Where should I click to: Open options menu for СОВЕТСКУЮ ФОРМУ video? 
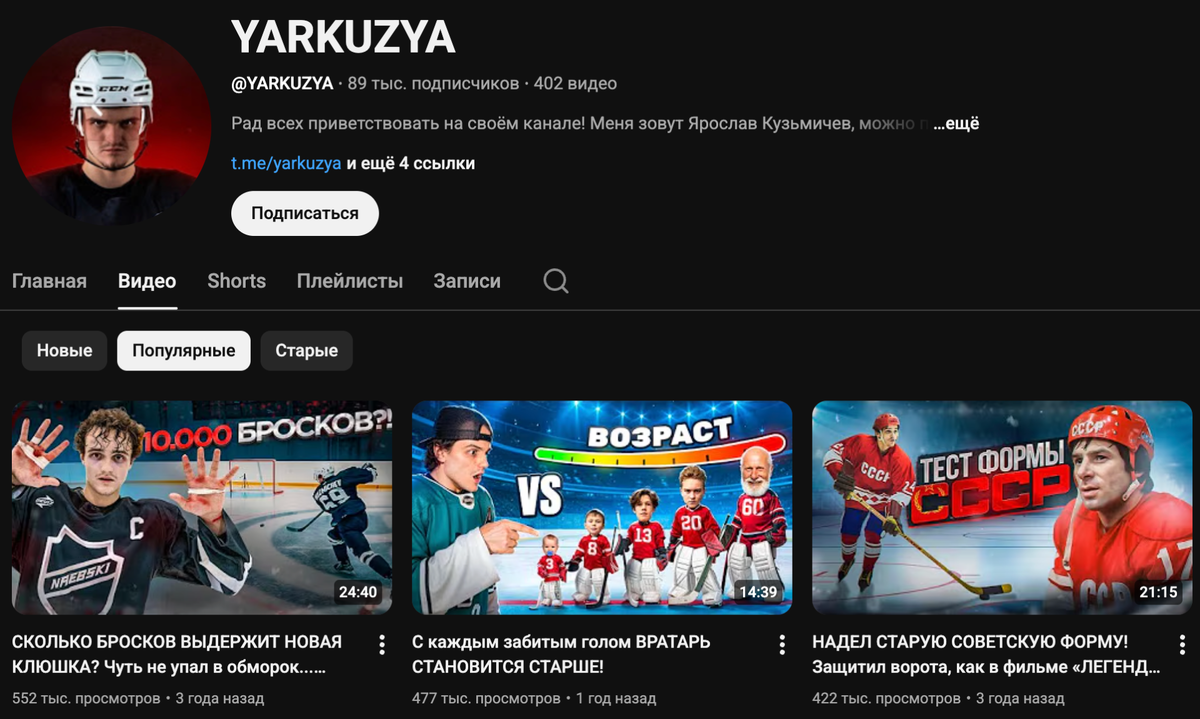pyautogui.click(x=1182, y=645)
